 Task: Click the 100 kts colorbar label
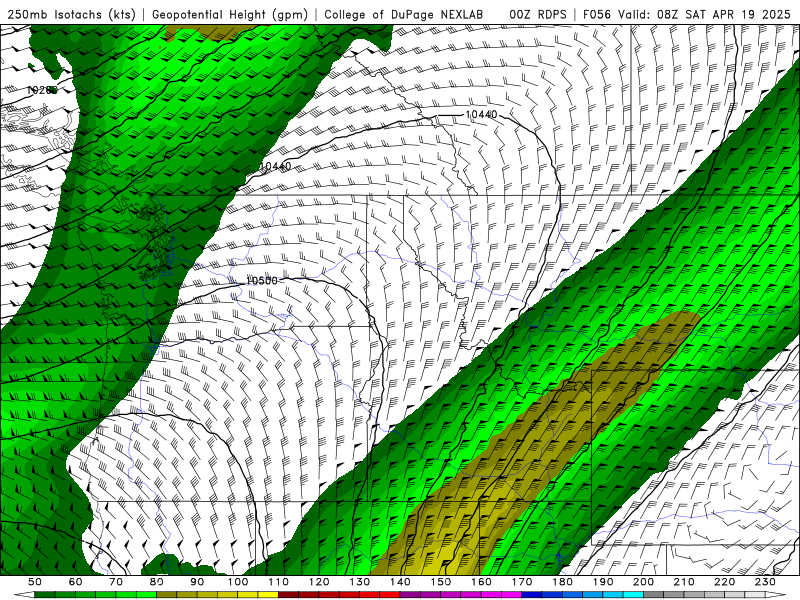click(x=238, y=582)
